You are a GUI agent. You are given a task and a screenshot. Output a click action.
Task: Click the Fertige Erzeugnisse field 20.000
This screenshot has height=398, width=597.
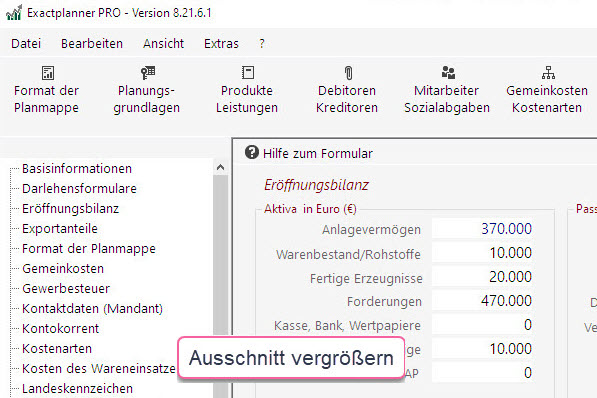point(482,277)
